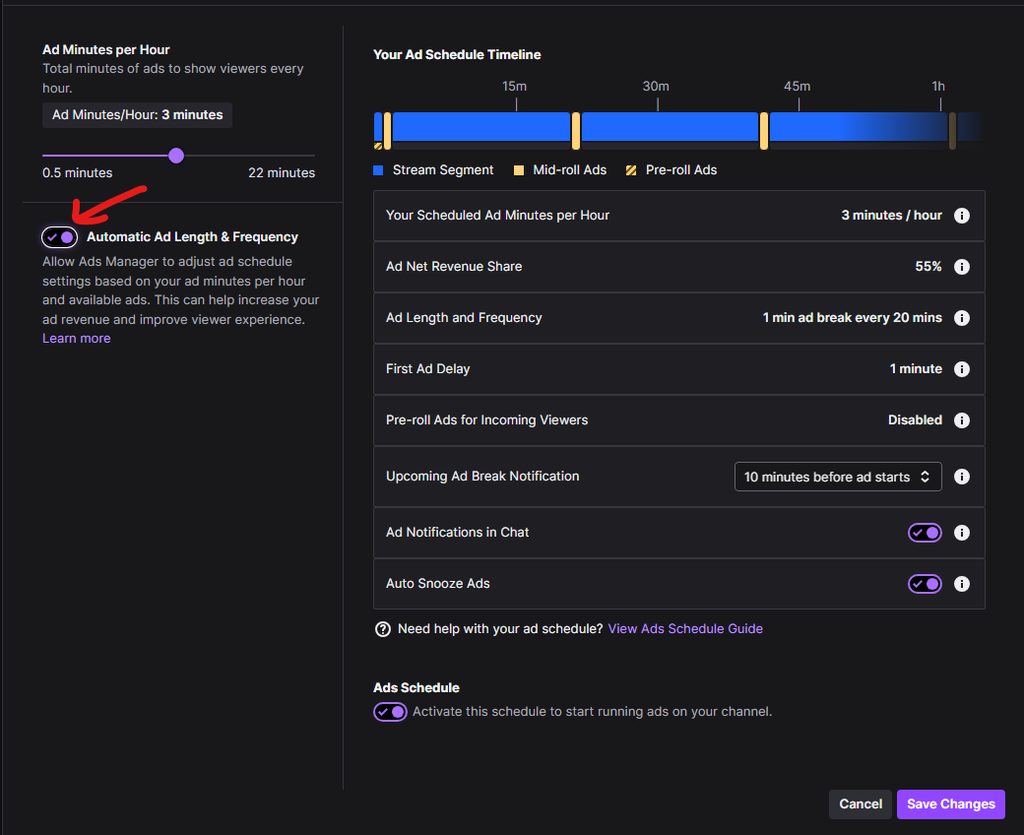Click the Ad Net Revenue Share info icon
1024x835 pixels.
point(962,266)
